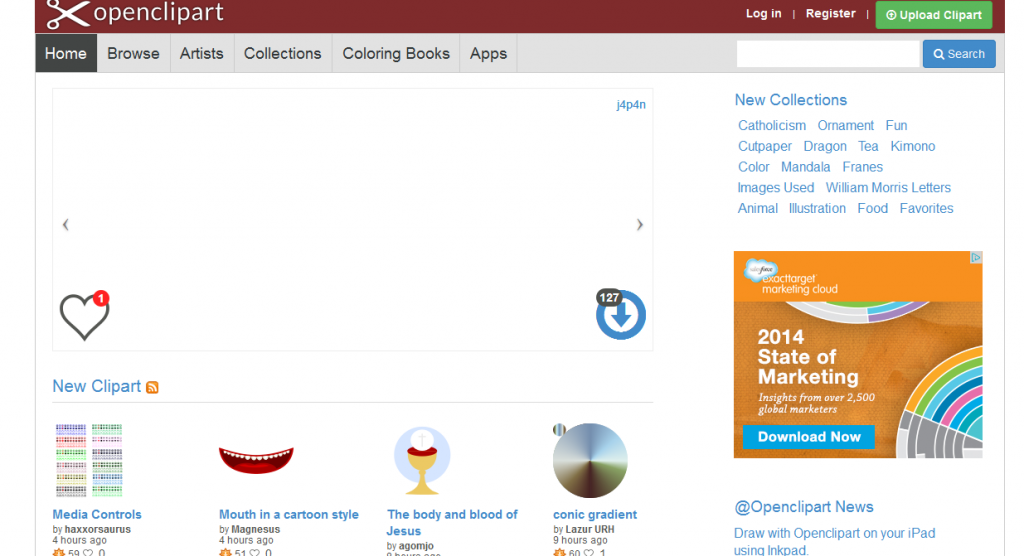Go to next slide with right chevron

pos(639,225)
